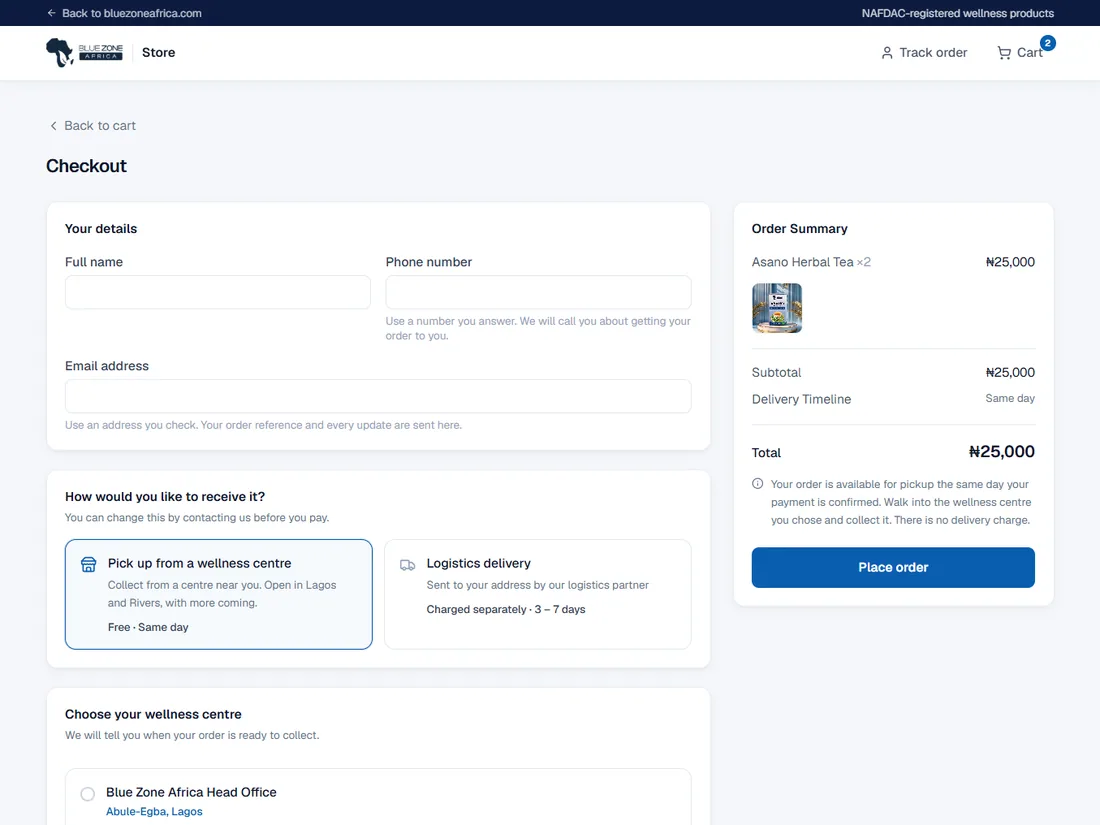Open the shopping cart icon
1100x825 pixels.
[1004, 53]
